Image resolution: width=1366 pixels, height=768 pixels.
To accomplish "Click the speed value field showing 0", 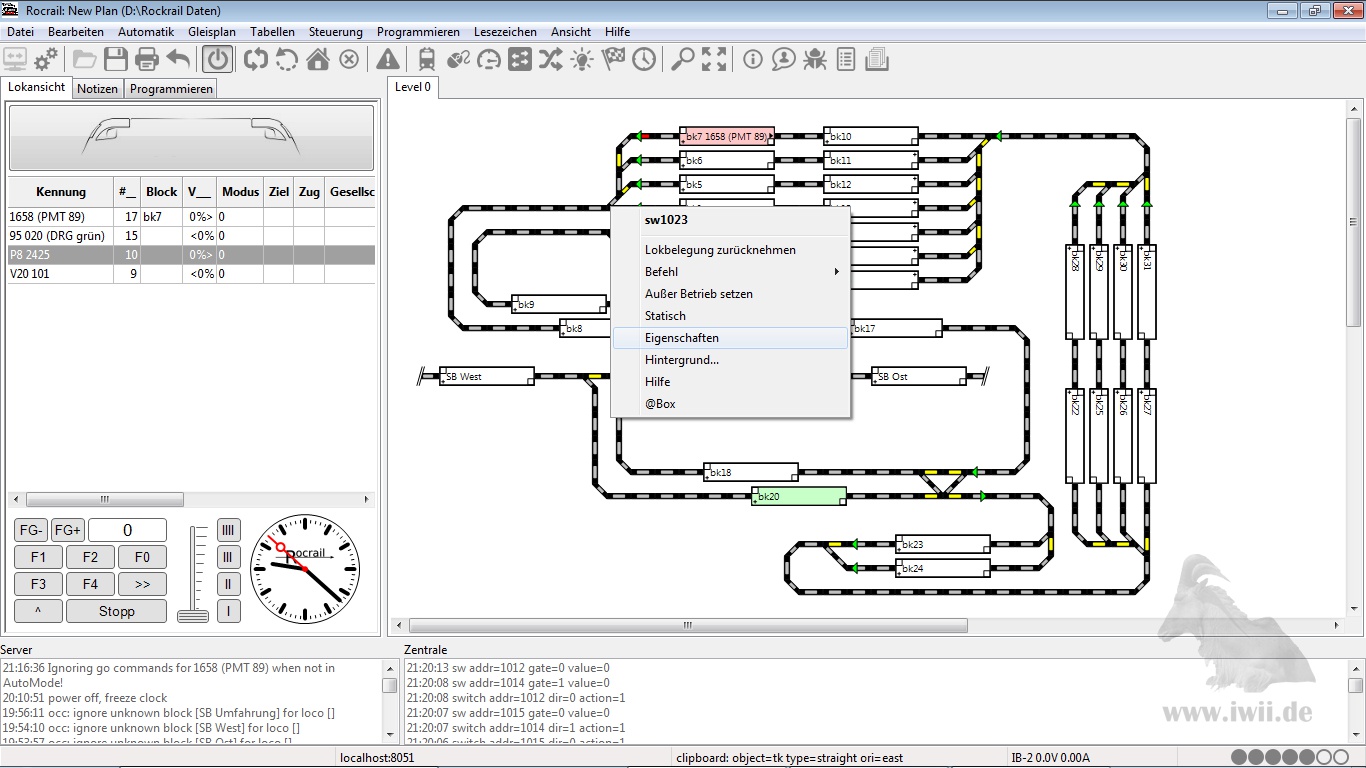I will tap(128, 531).
